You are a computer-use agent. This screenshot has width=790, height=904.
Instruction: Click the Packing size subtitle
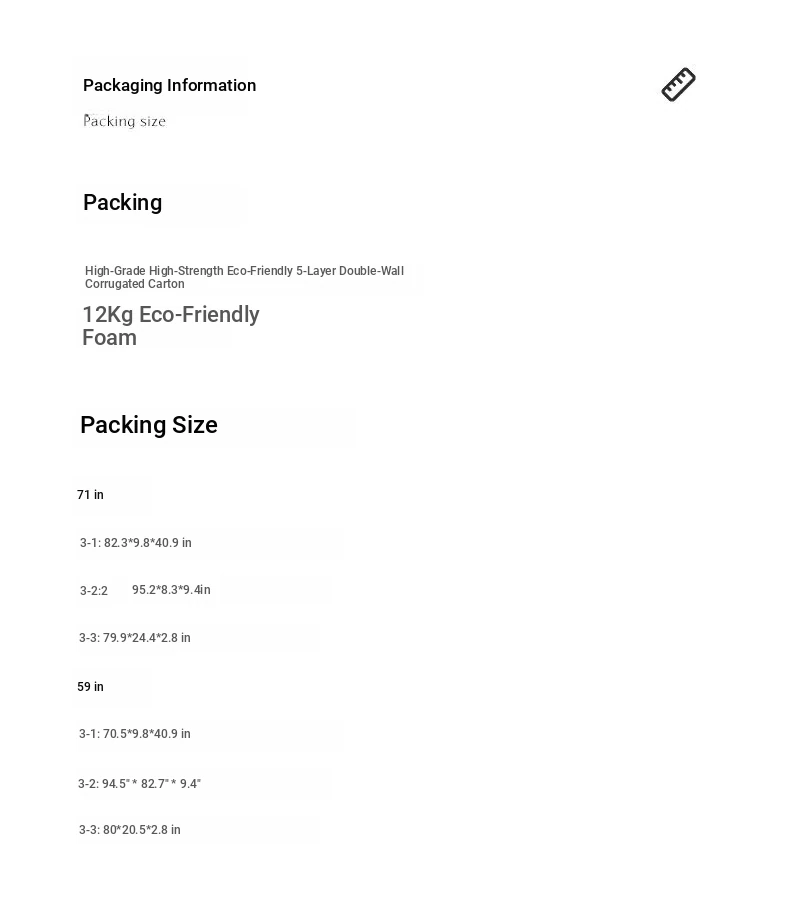125,121
